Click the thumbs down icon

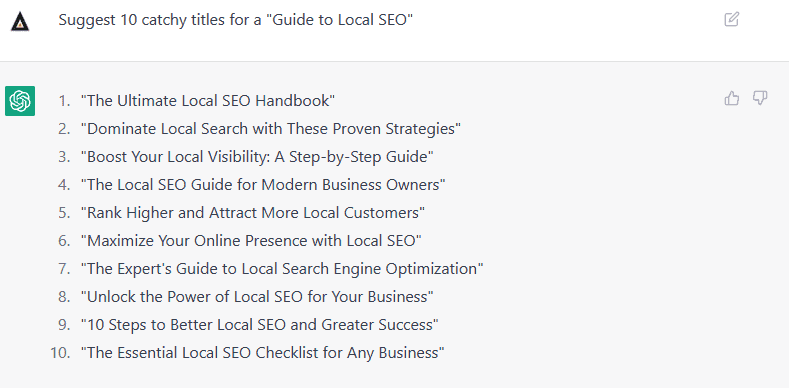point(760,98)
